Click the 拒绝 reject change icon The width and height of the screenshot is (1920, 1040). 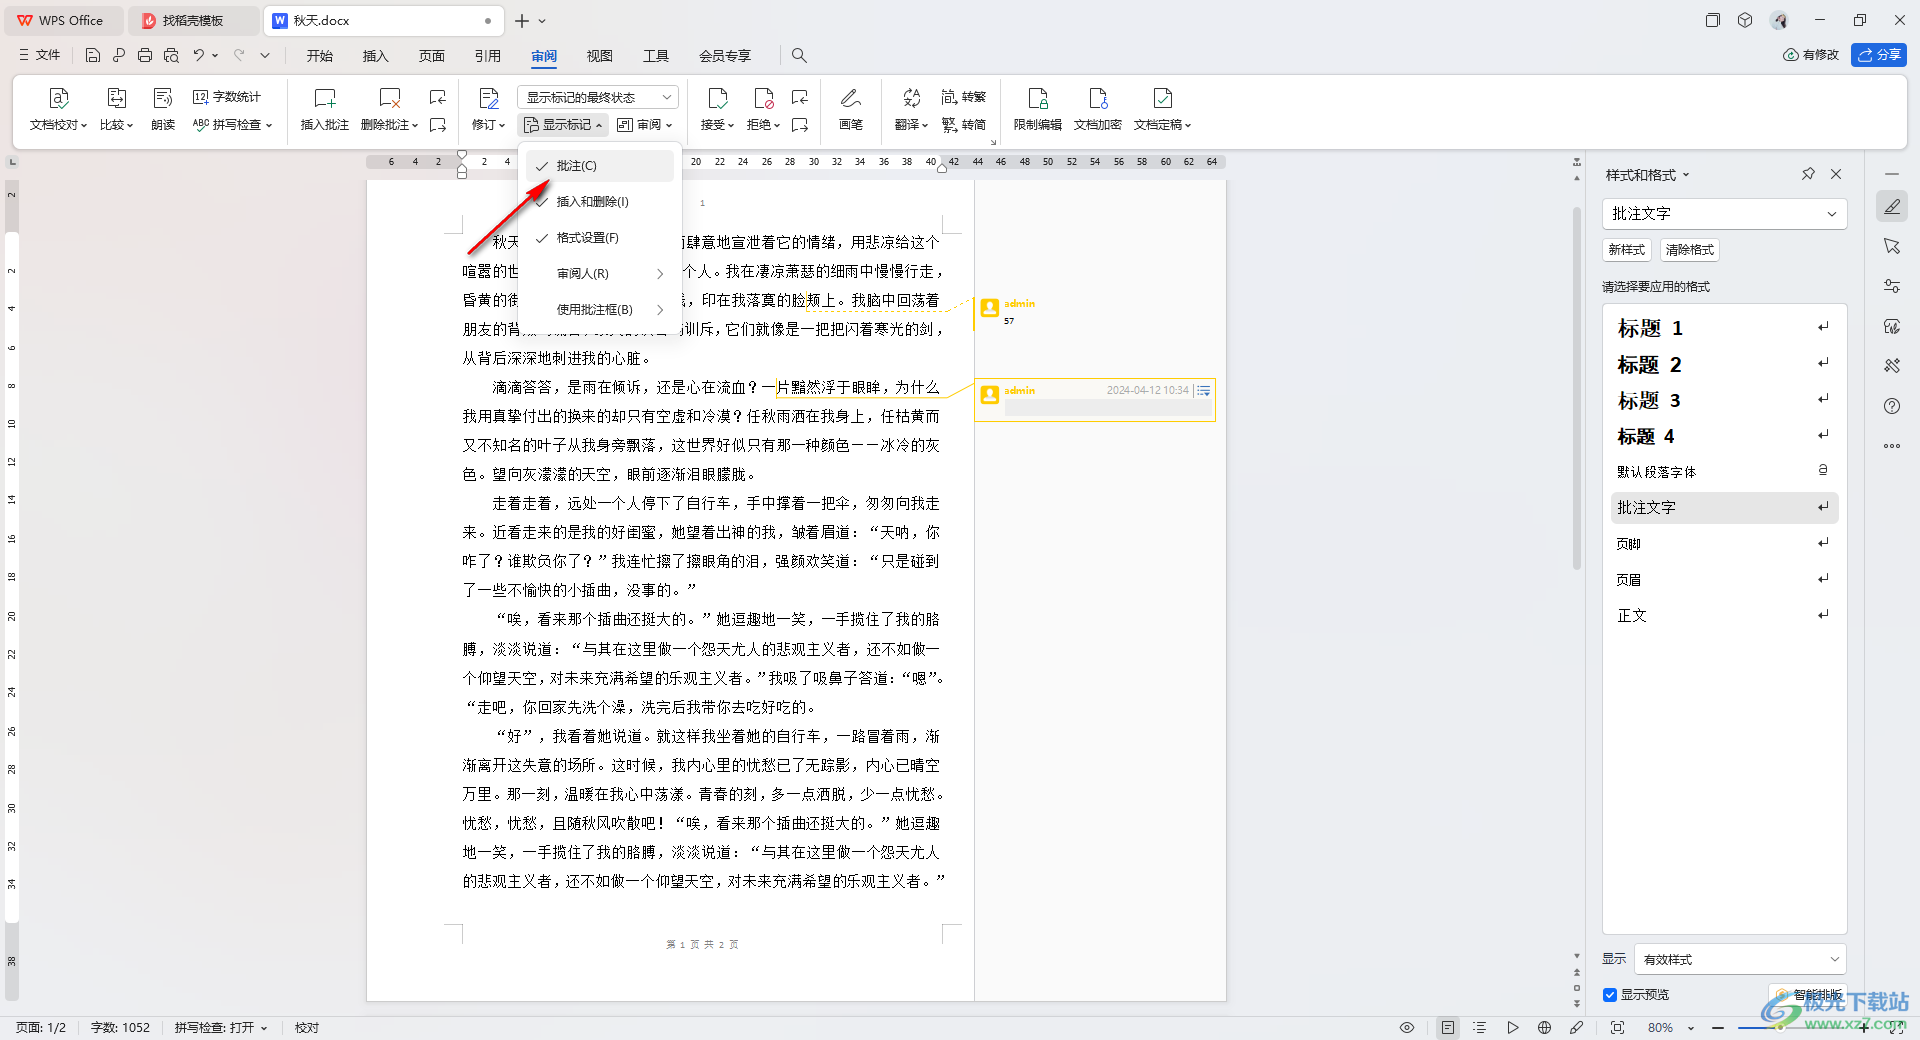(x=763, y=109)
